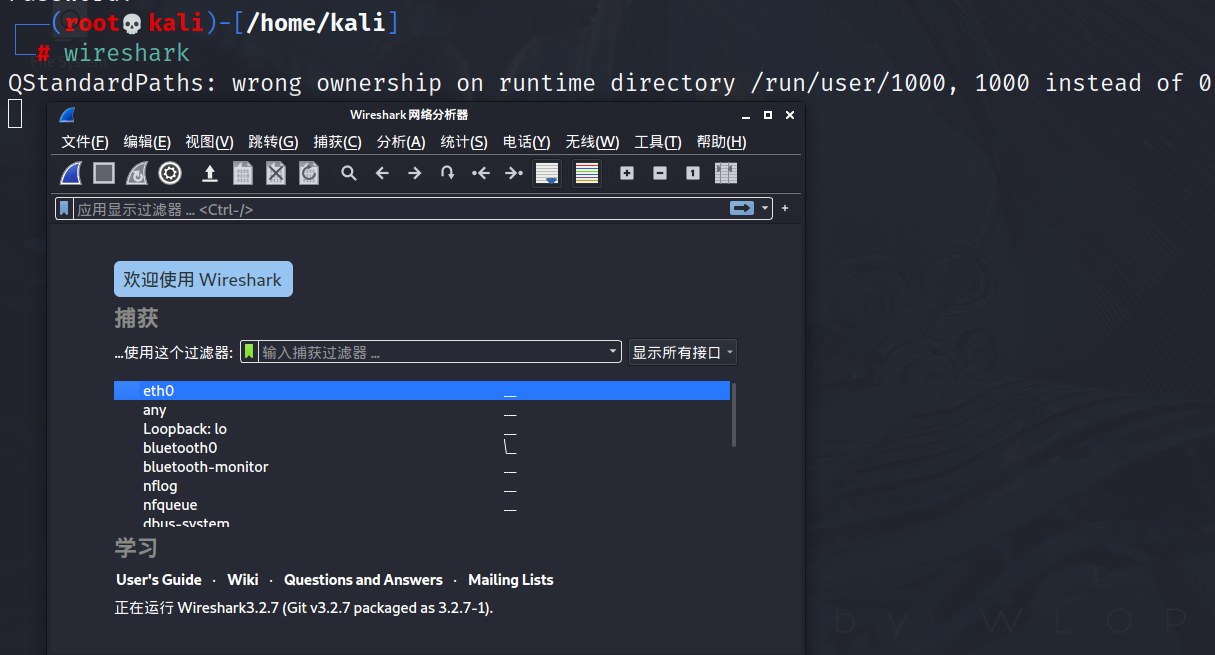Image resolution: width=1215 pixels, height=655 pixels.
Task: Go forward in packet history arrow
Action: click(x=415, y=174)
